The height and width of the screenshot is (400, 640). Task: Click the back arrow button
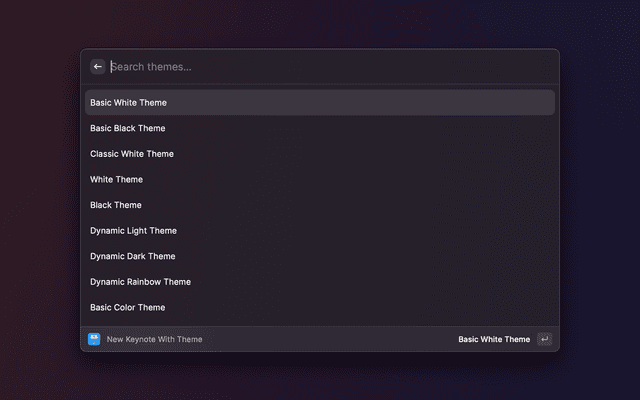pyautogui.click(x=98, y=67)
